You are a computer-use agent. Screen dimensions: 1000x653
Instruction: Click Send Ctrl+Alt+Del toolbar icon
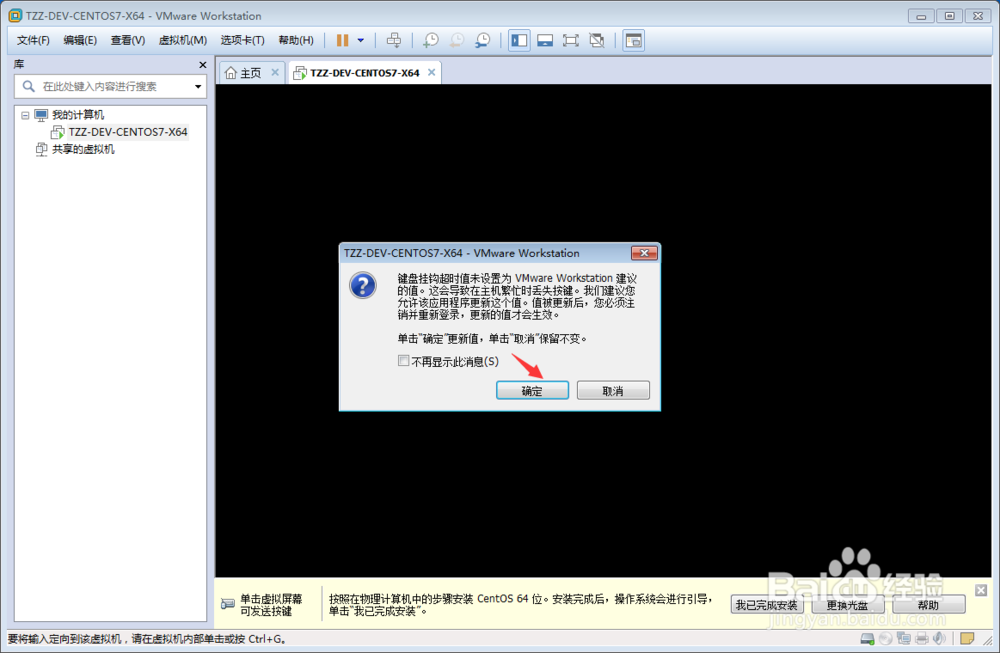click(394, 41)
